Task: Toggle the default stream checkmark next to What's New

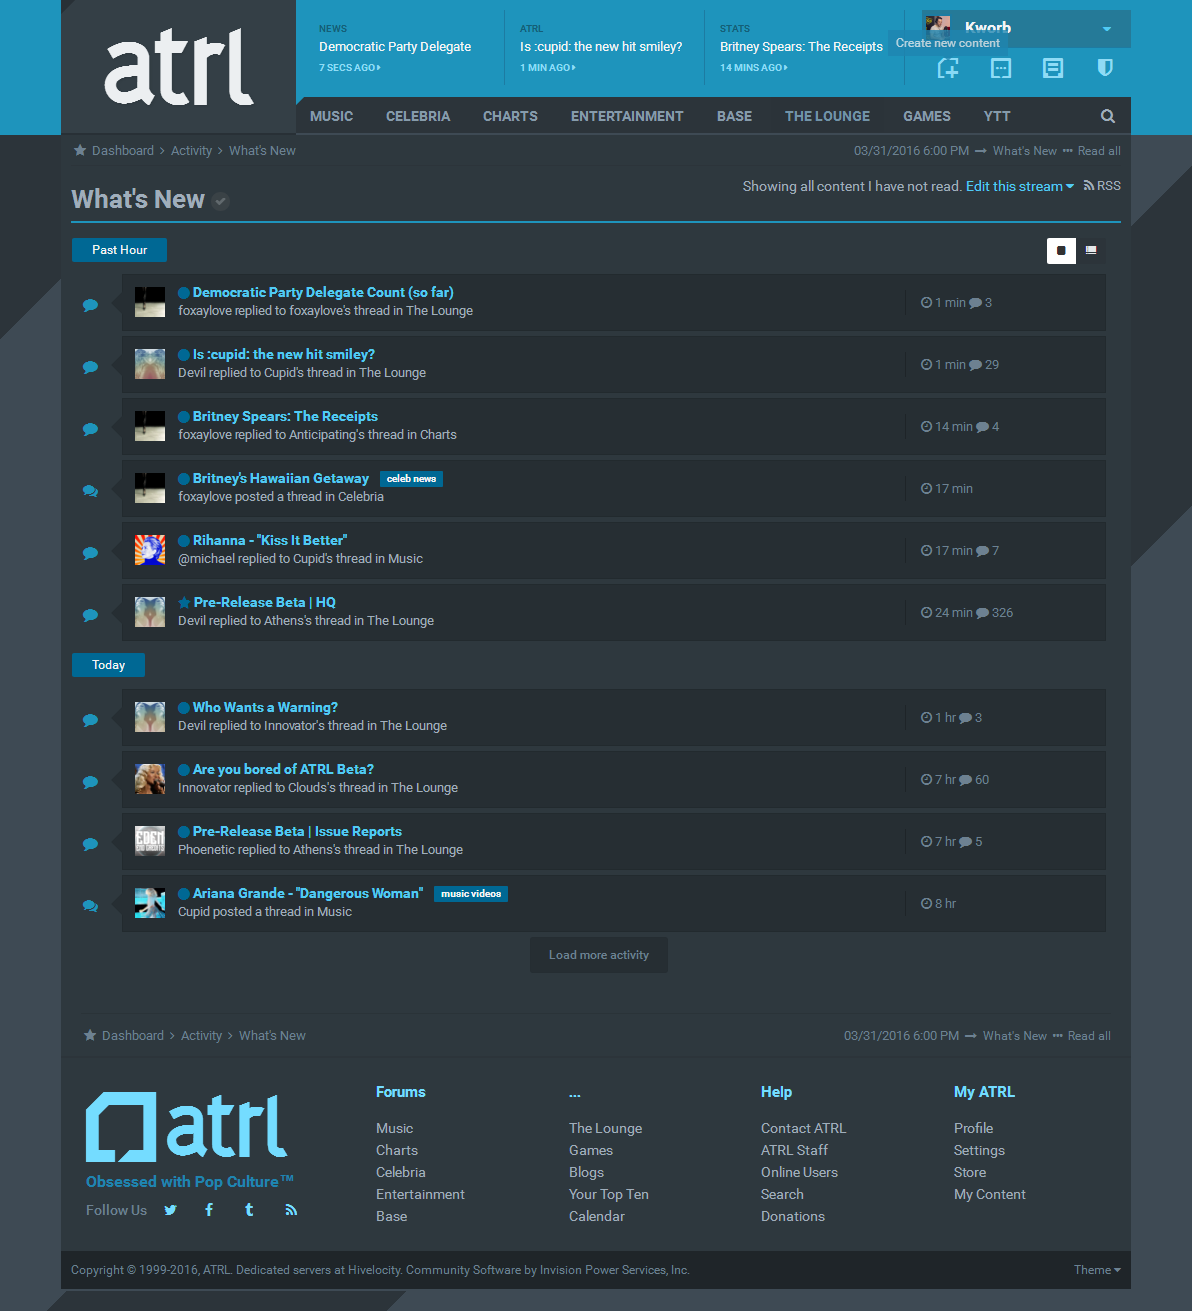Action: click(221, 201)
